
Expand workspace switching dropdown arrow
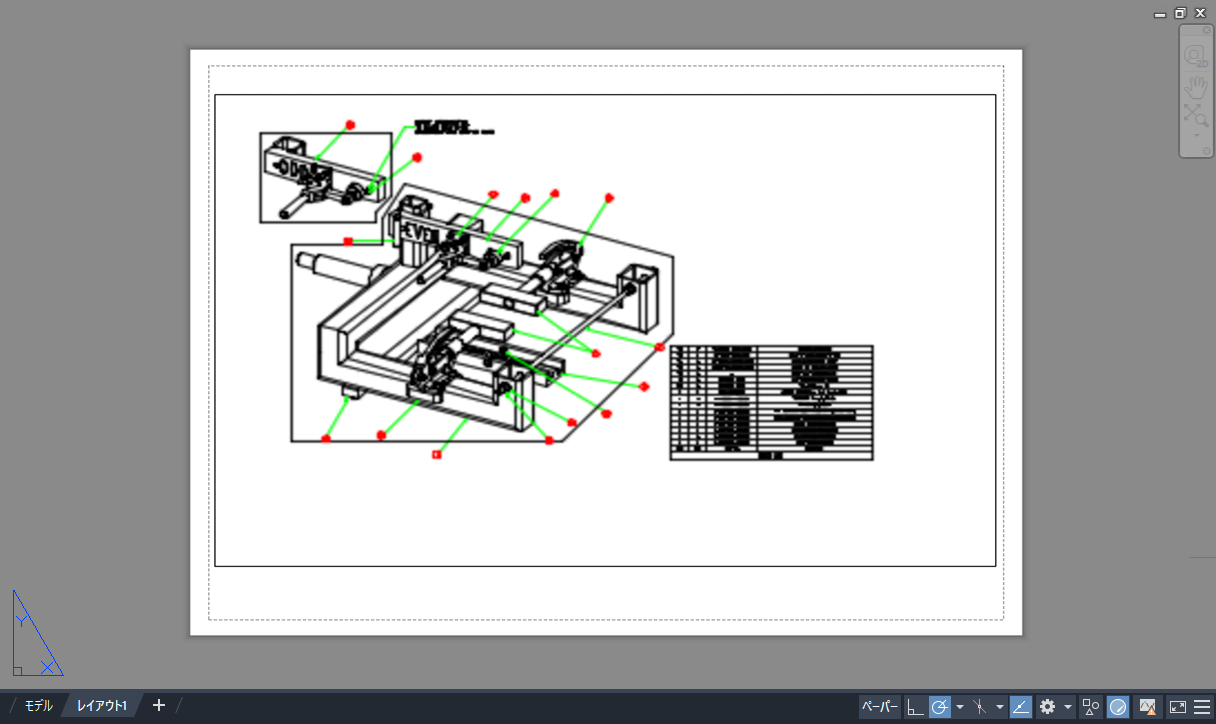(x=1068, y=707)
